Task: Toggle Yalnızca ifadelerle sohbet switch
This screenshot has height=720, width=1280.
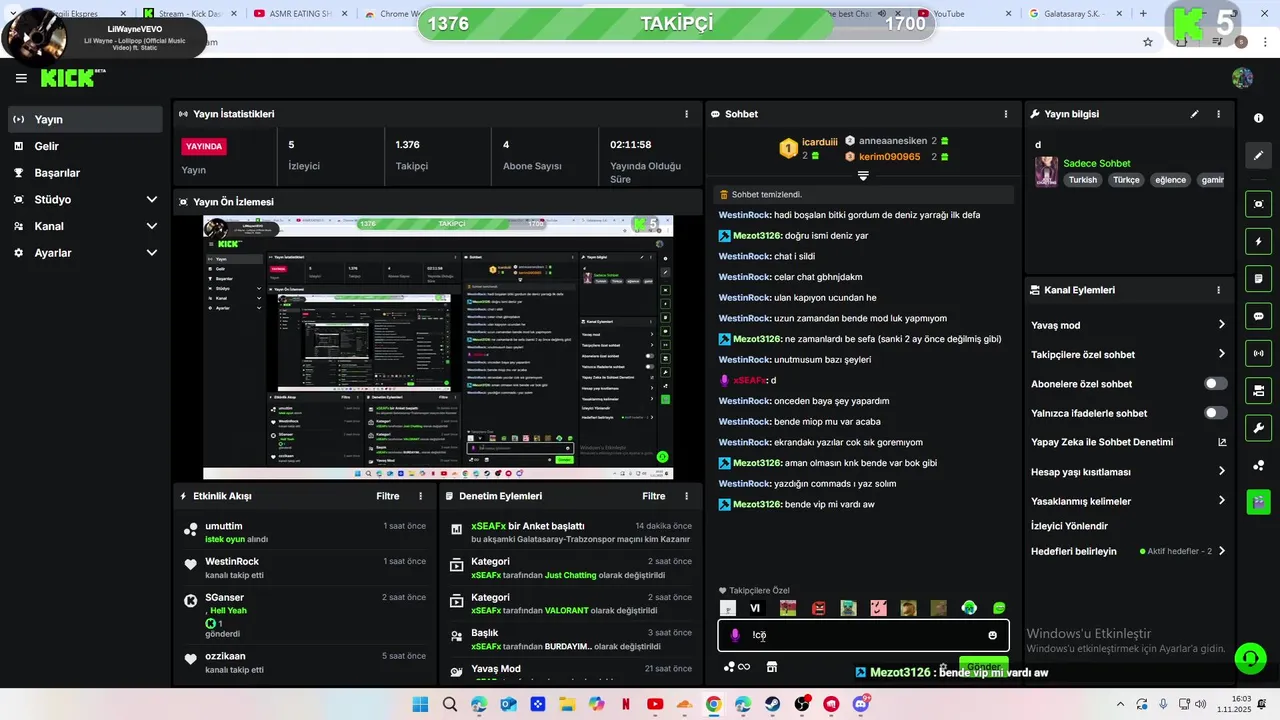Action: click(1215, 413)
